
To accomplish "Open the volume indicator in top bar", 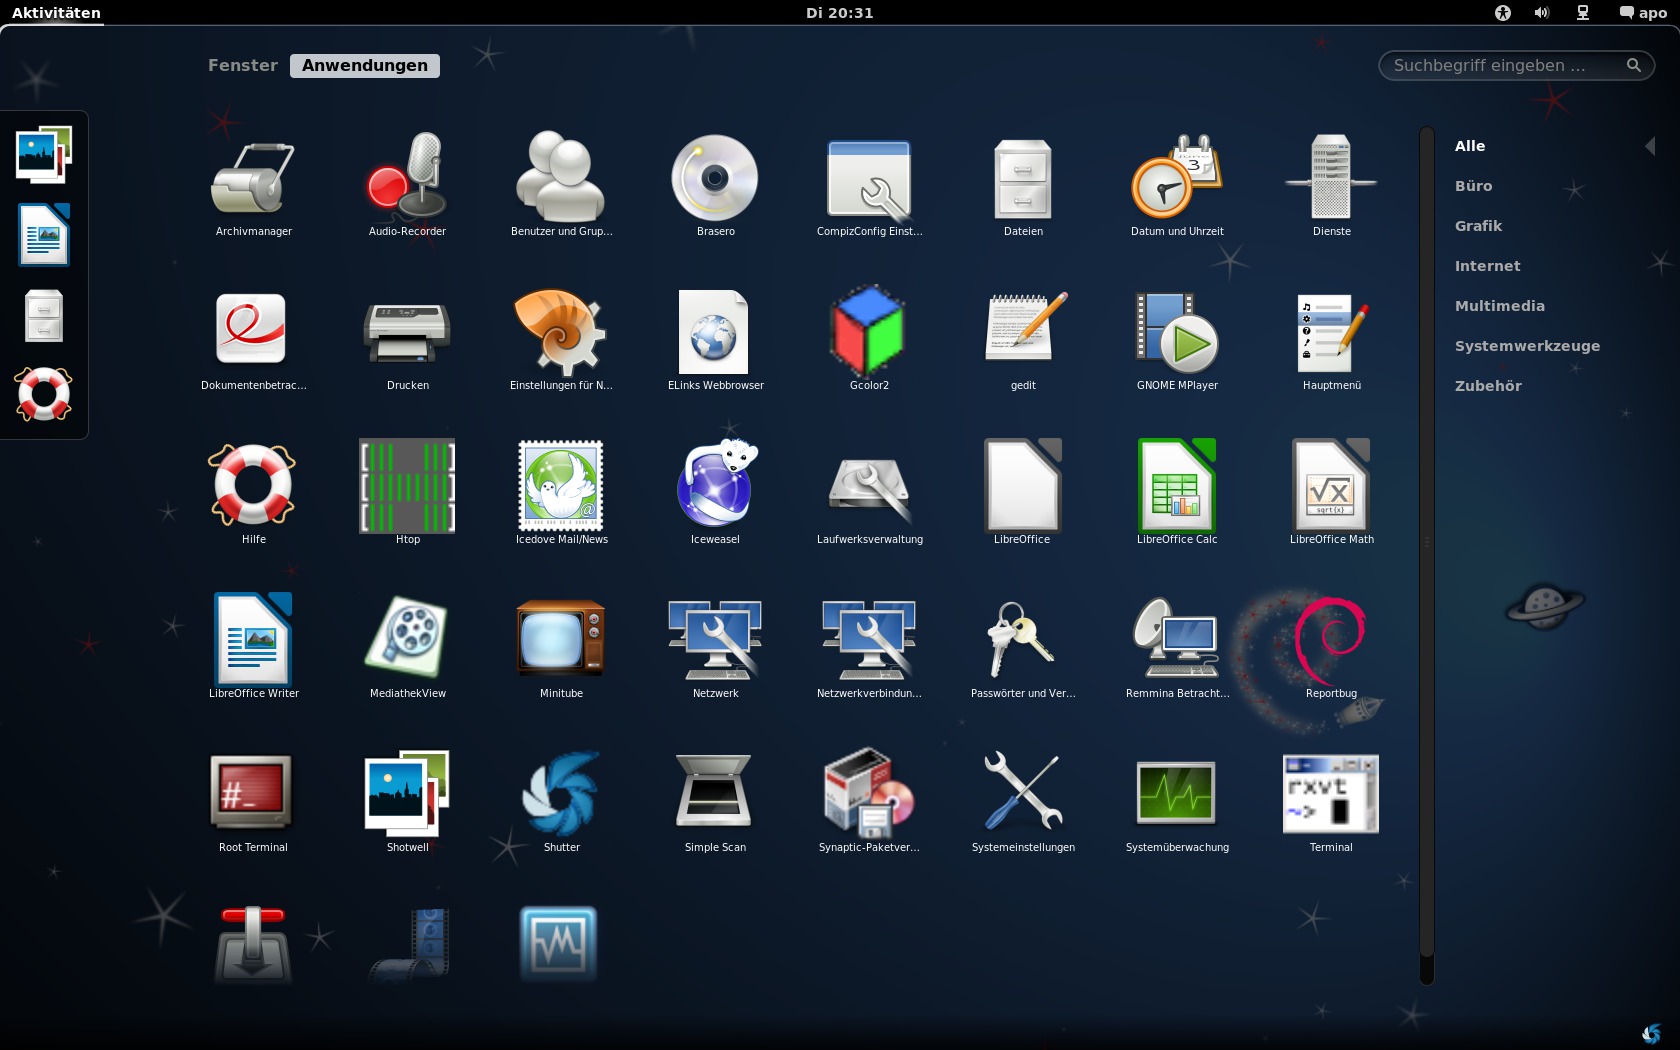I will 1542,13.
